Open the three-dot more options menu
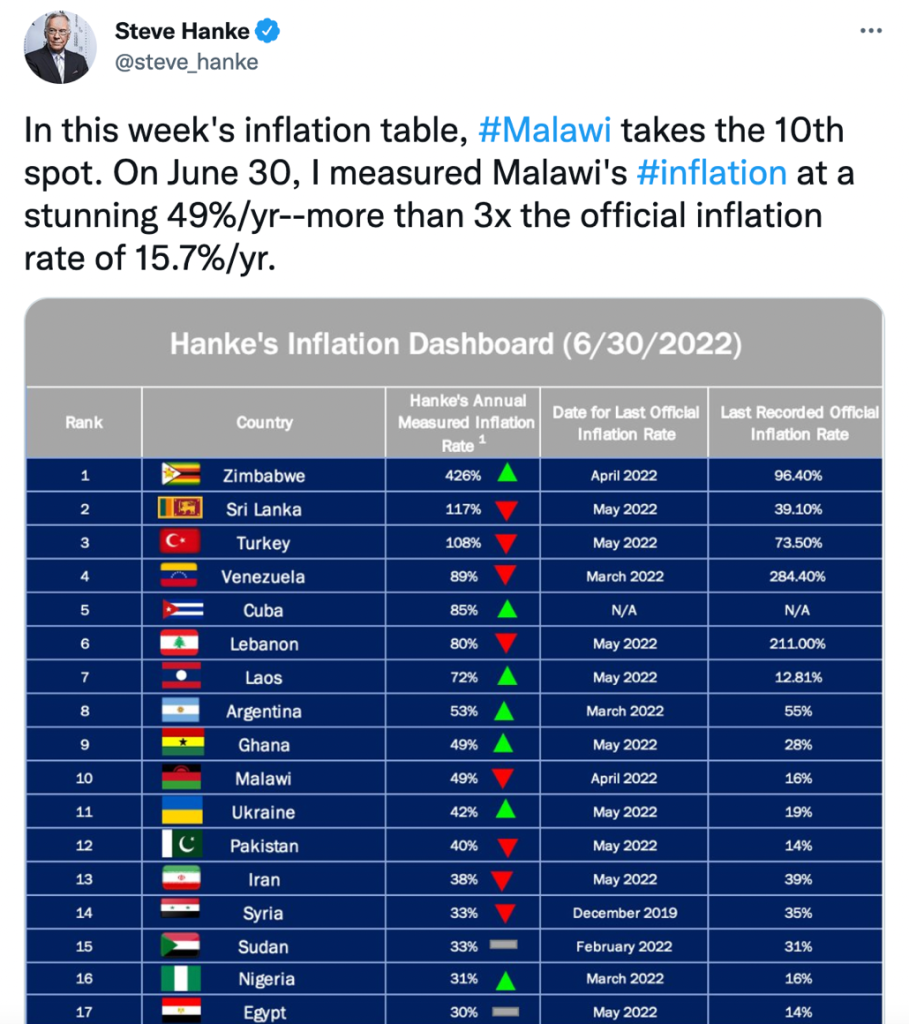The width and height of the screenshot is (909, 1024). [x=870, y=31]
